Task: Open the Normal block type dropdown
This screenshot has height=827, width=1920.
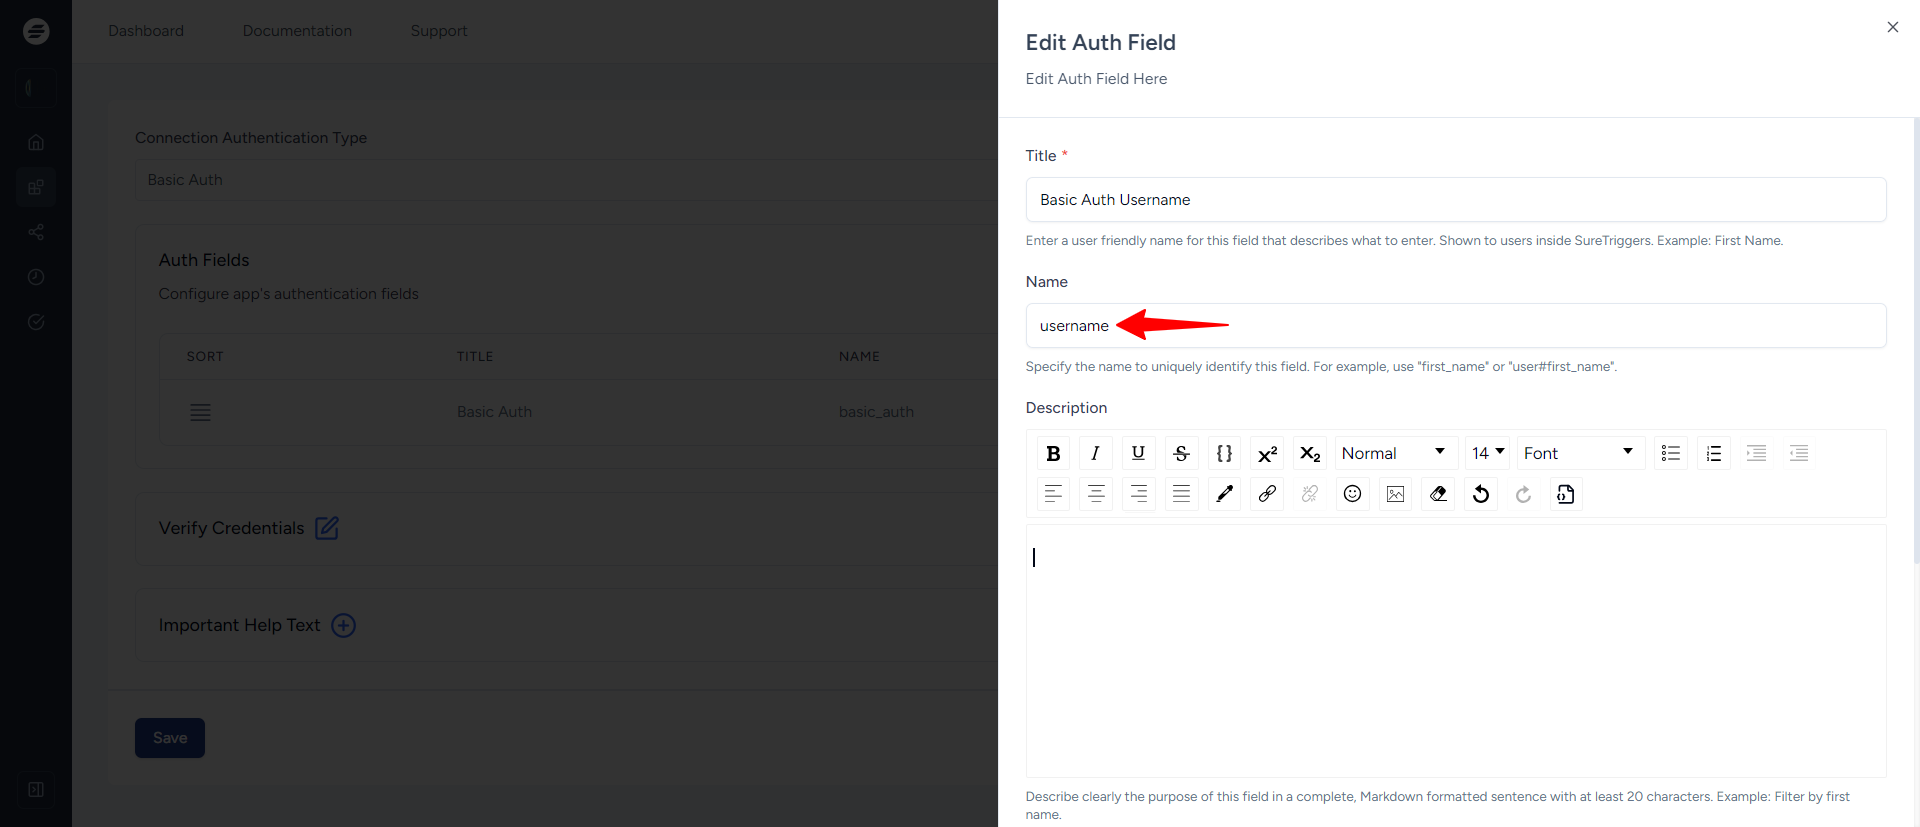Action: (1394, 453)
